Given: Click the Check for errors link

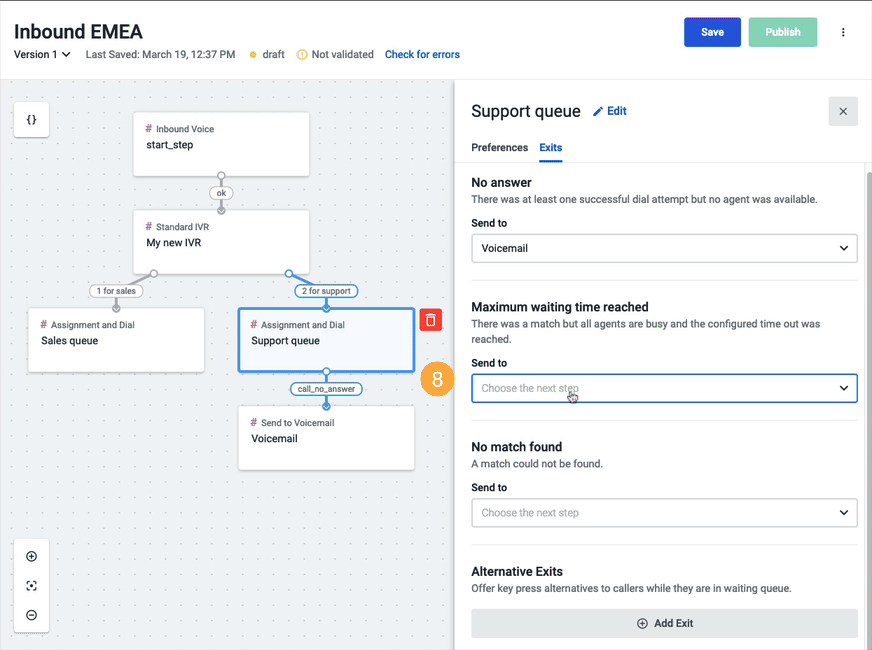Looking at the screenshot, I should point(422,54).
